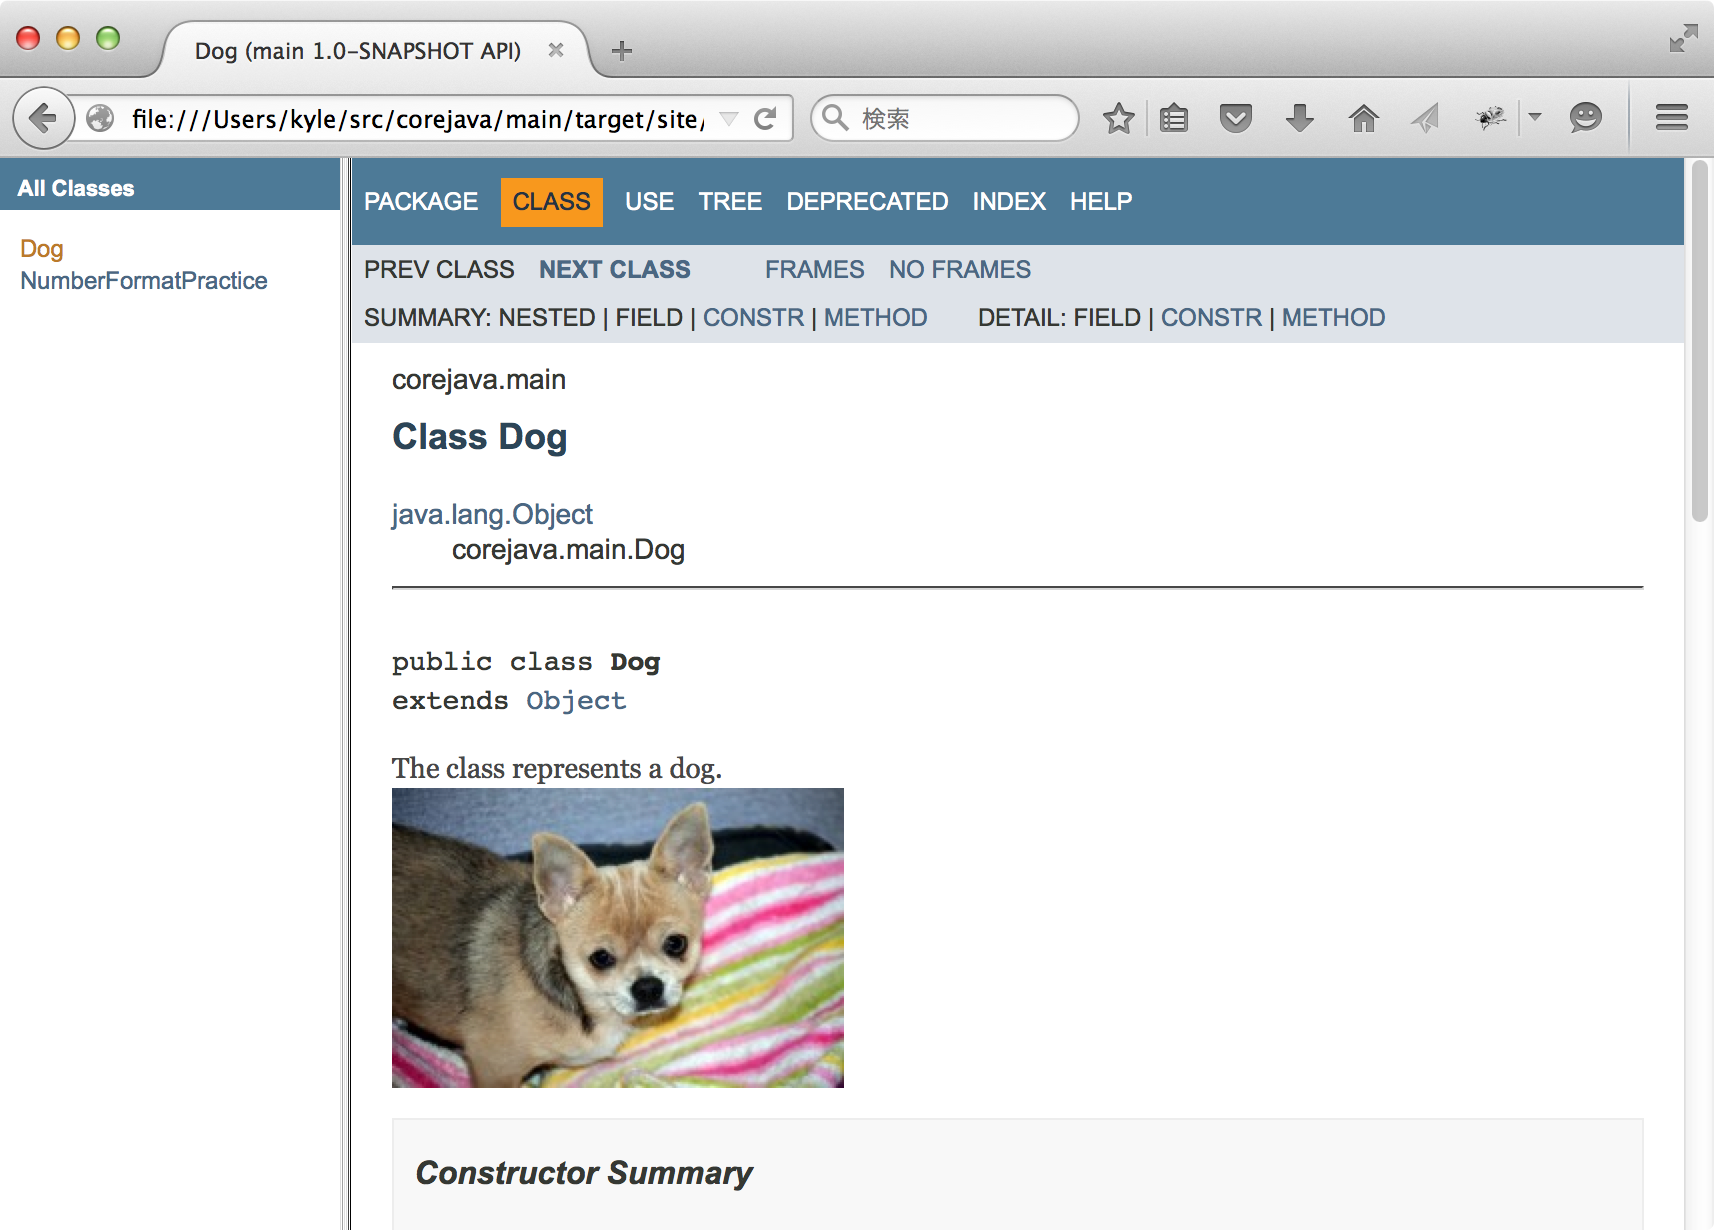Click the vertical scrollbar thumb
This screenshot has height=1230, width=1714.
[1699, 342]
